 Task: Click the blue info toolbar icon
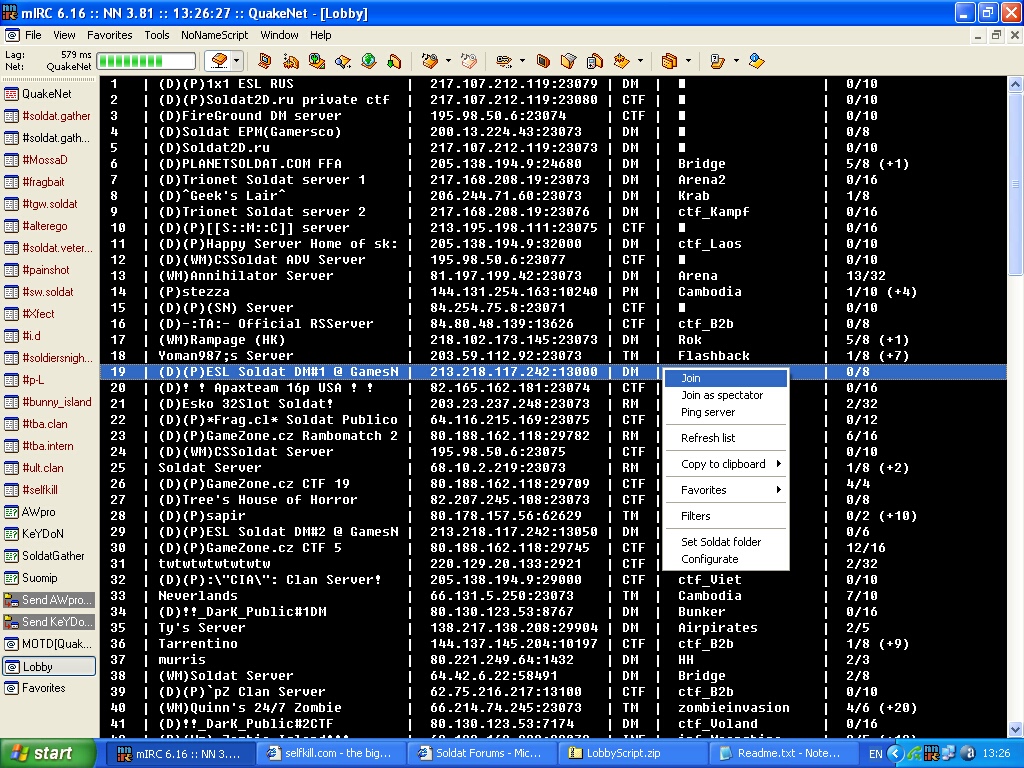[757, 61]
